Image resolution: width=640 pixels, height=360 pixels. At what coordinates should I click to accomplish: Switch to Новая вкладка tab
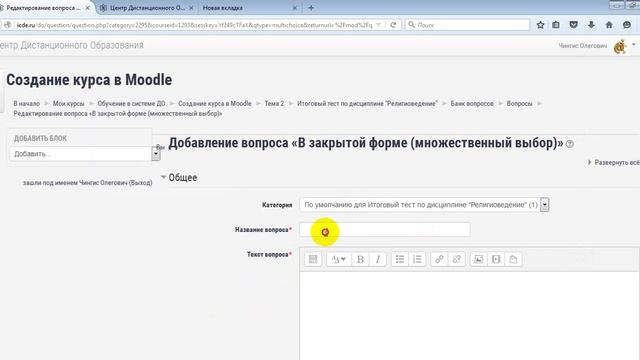click(x=223, y=8)
